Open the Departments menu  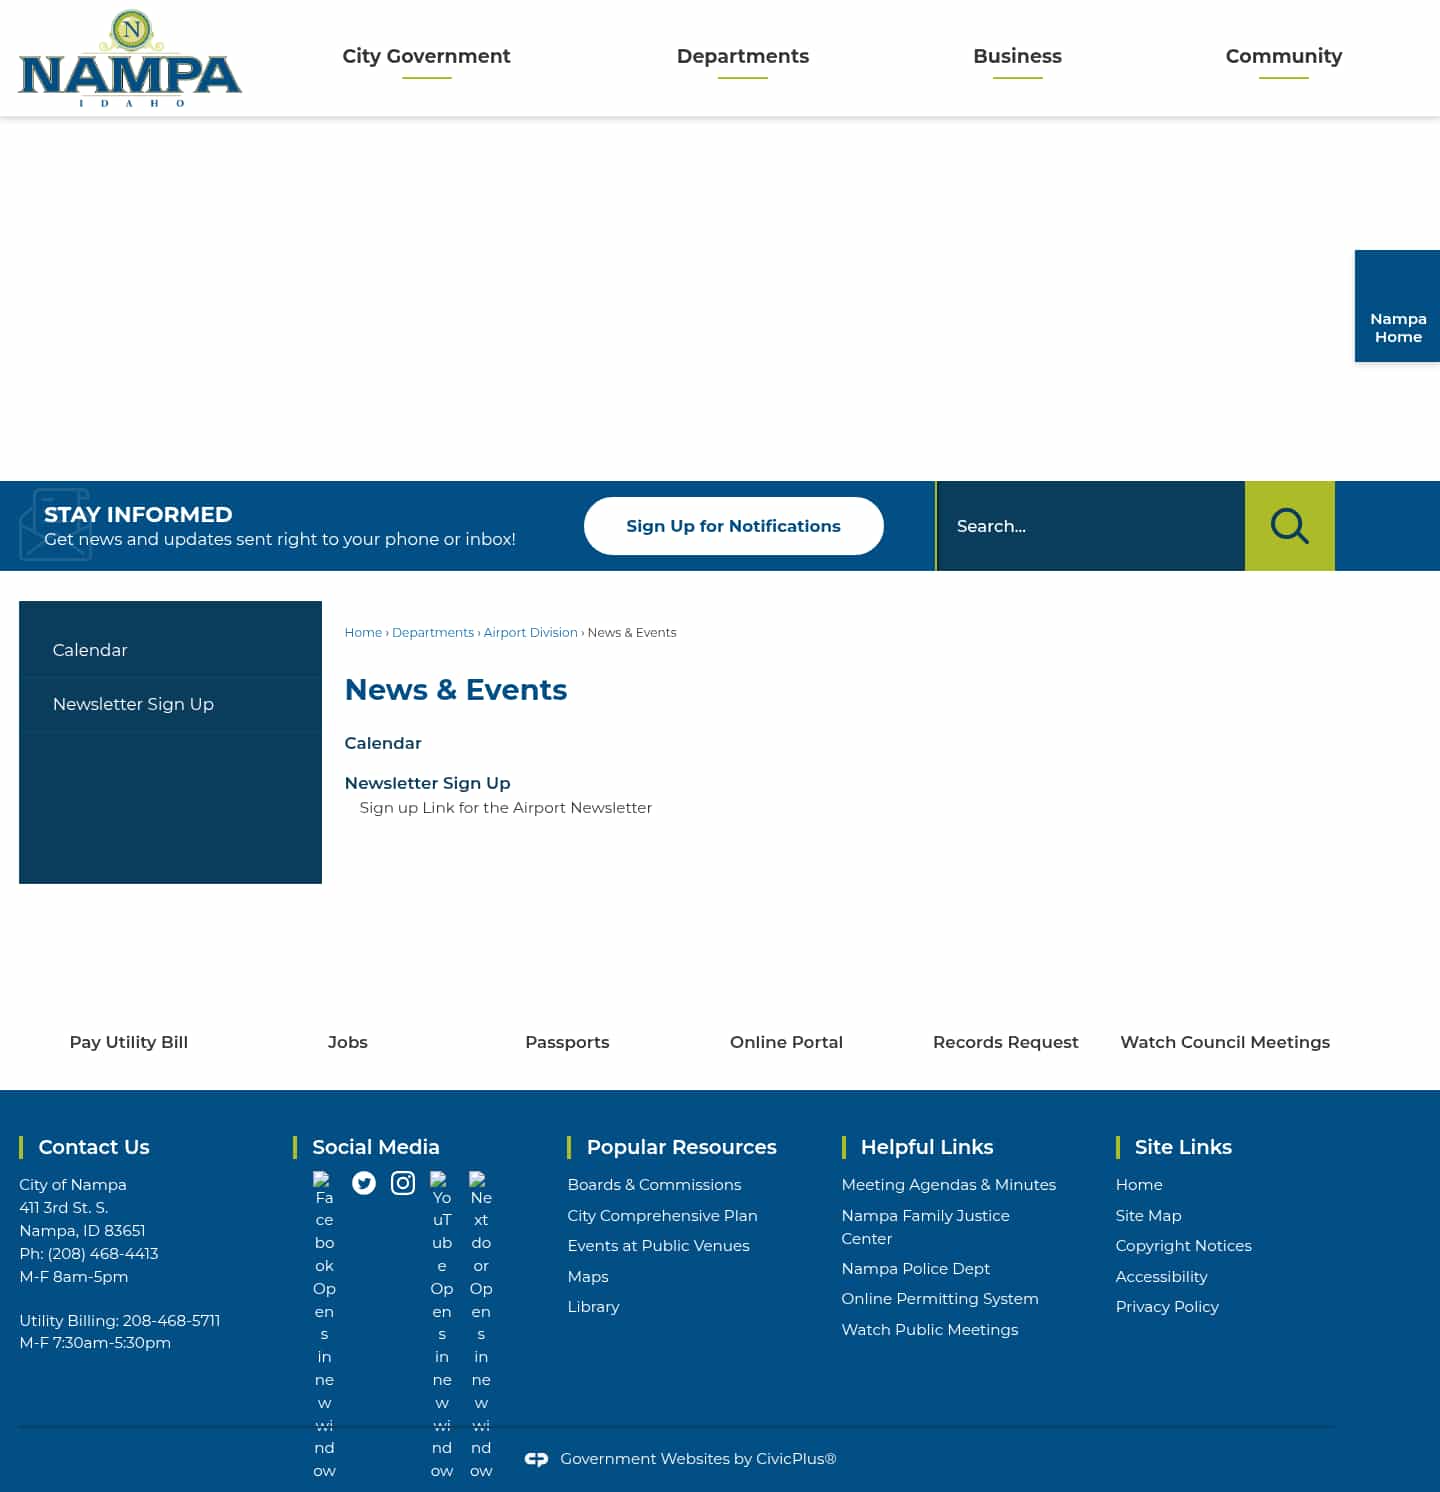point(743,57)
